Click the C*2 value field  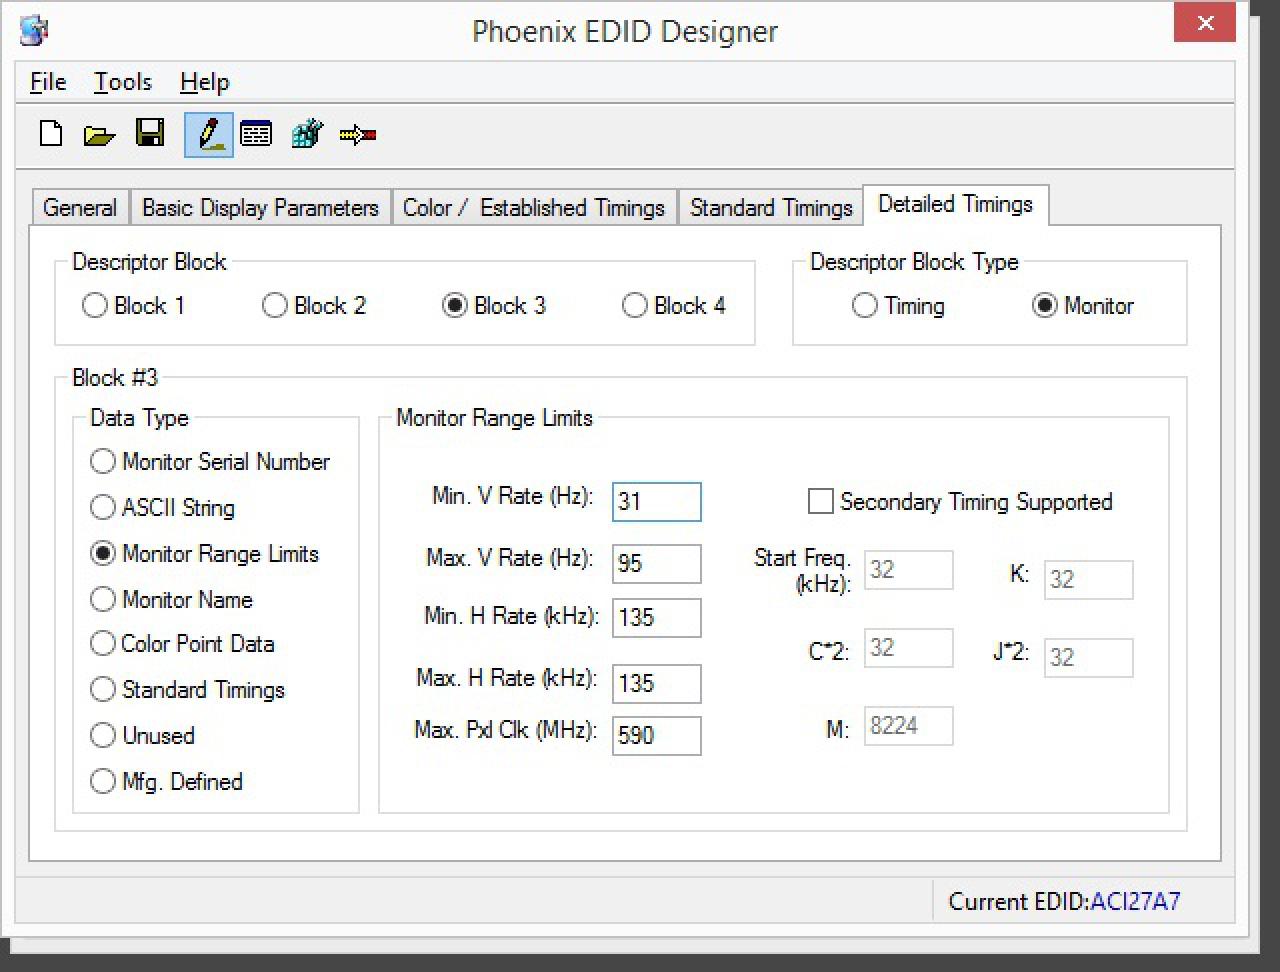(908, 648)
